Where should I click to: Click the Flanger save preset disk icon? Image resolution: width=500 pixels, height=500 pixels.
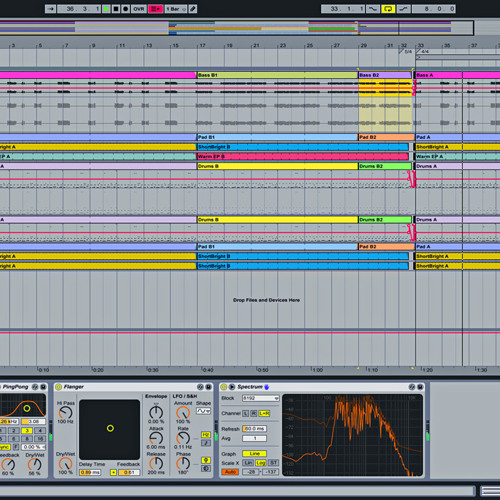208,387
